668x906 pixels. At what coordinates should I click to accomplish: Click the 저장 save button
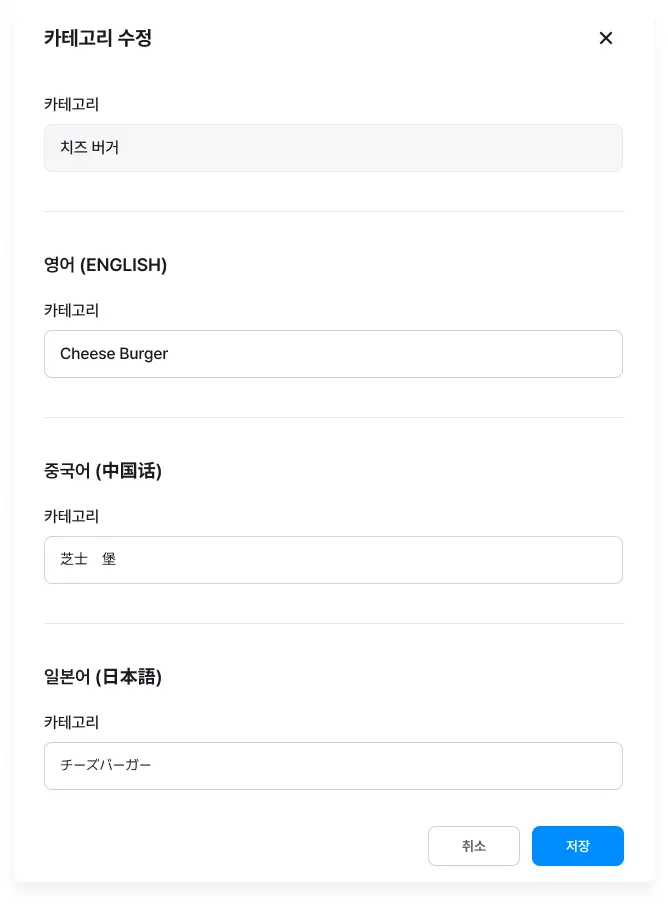click(577, 846)
